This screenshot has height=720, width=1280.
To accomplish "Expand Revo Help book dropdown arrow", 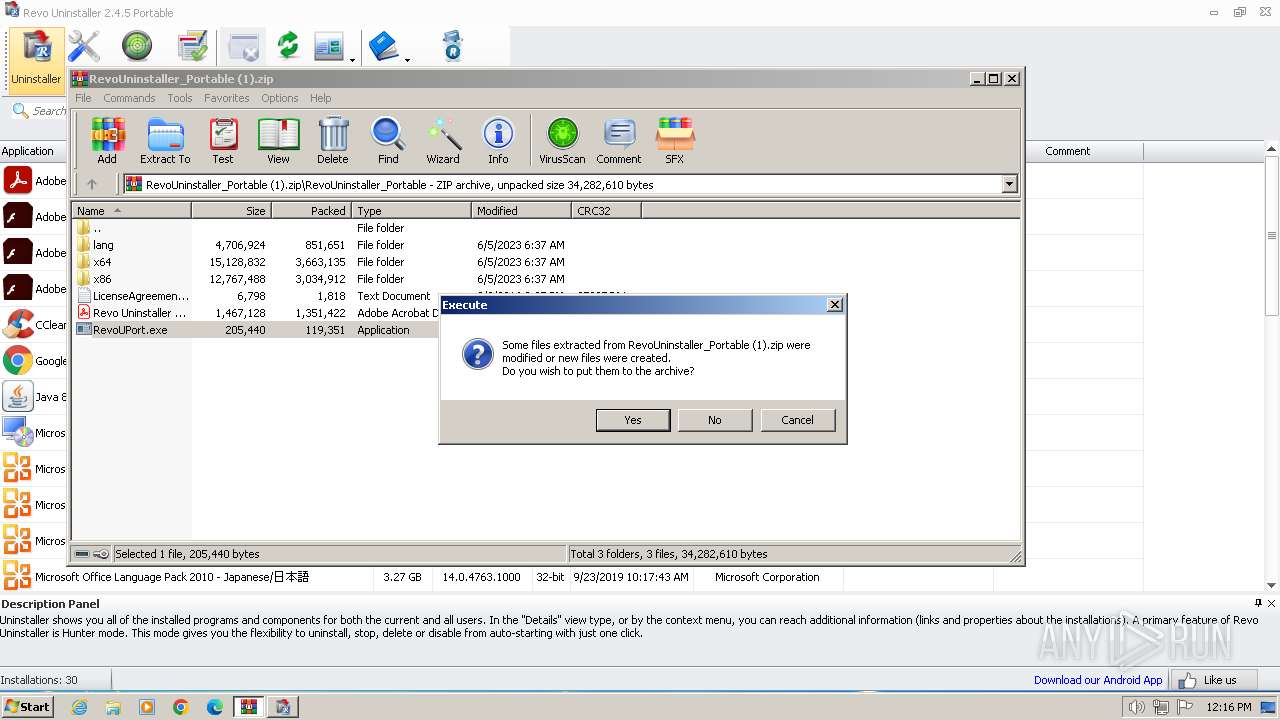I will click(407, 59).
